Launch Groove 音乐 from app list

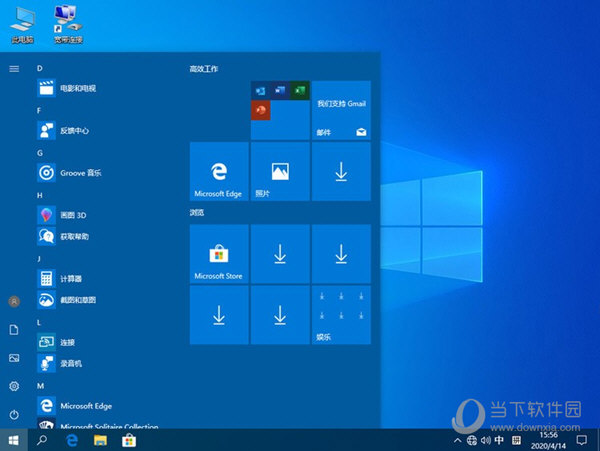(103, 173)
